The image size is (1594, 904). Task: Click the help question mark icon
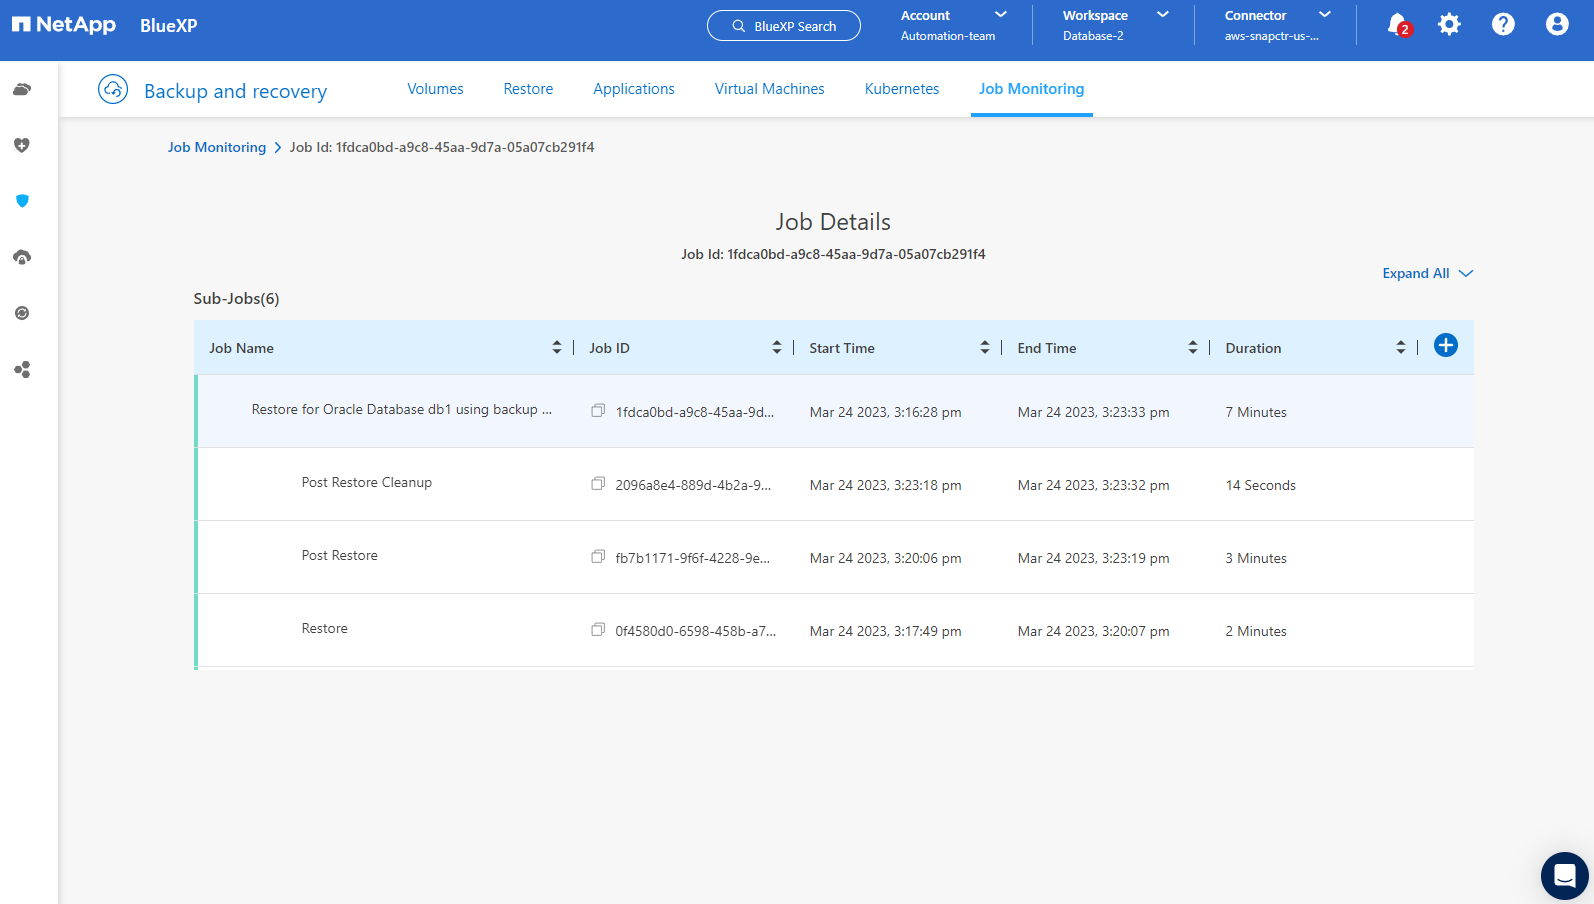[1502, 25]
